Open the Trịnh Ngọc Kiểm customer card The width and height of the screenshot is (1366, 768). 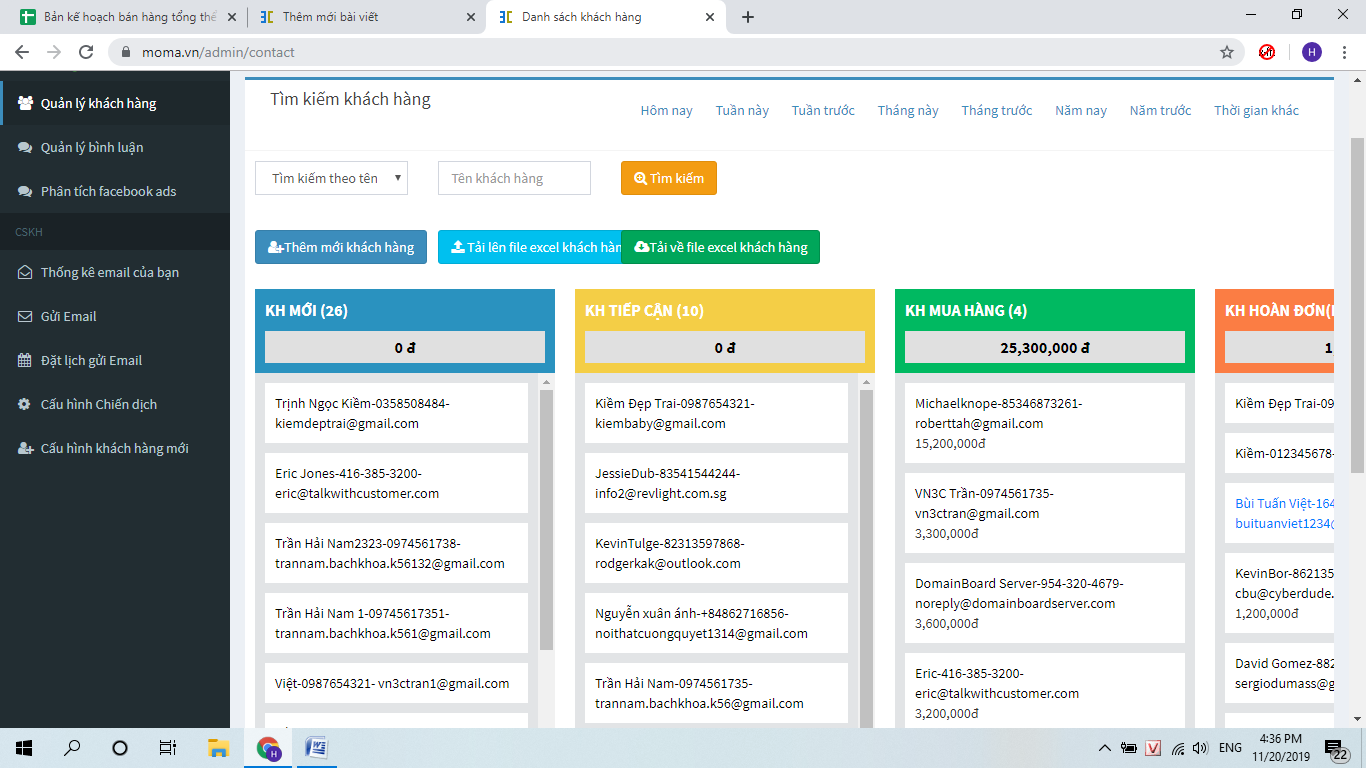396,413
